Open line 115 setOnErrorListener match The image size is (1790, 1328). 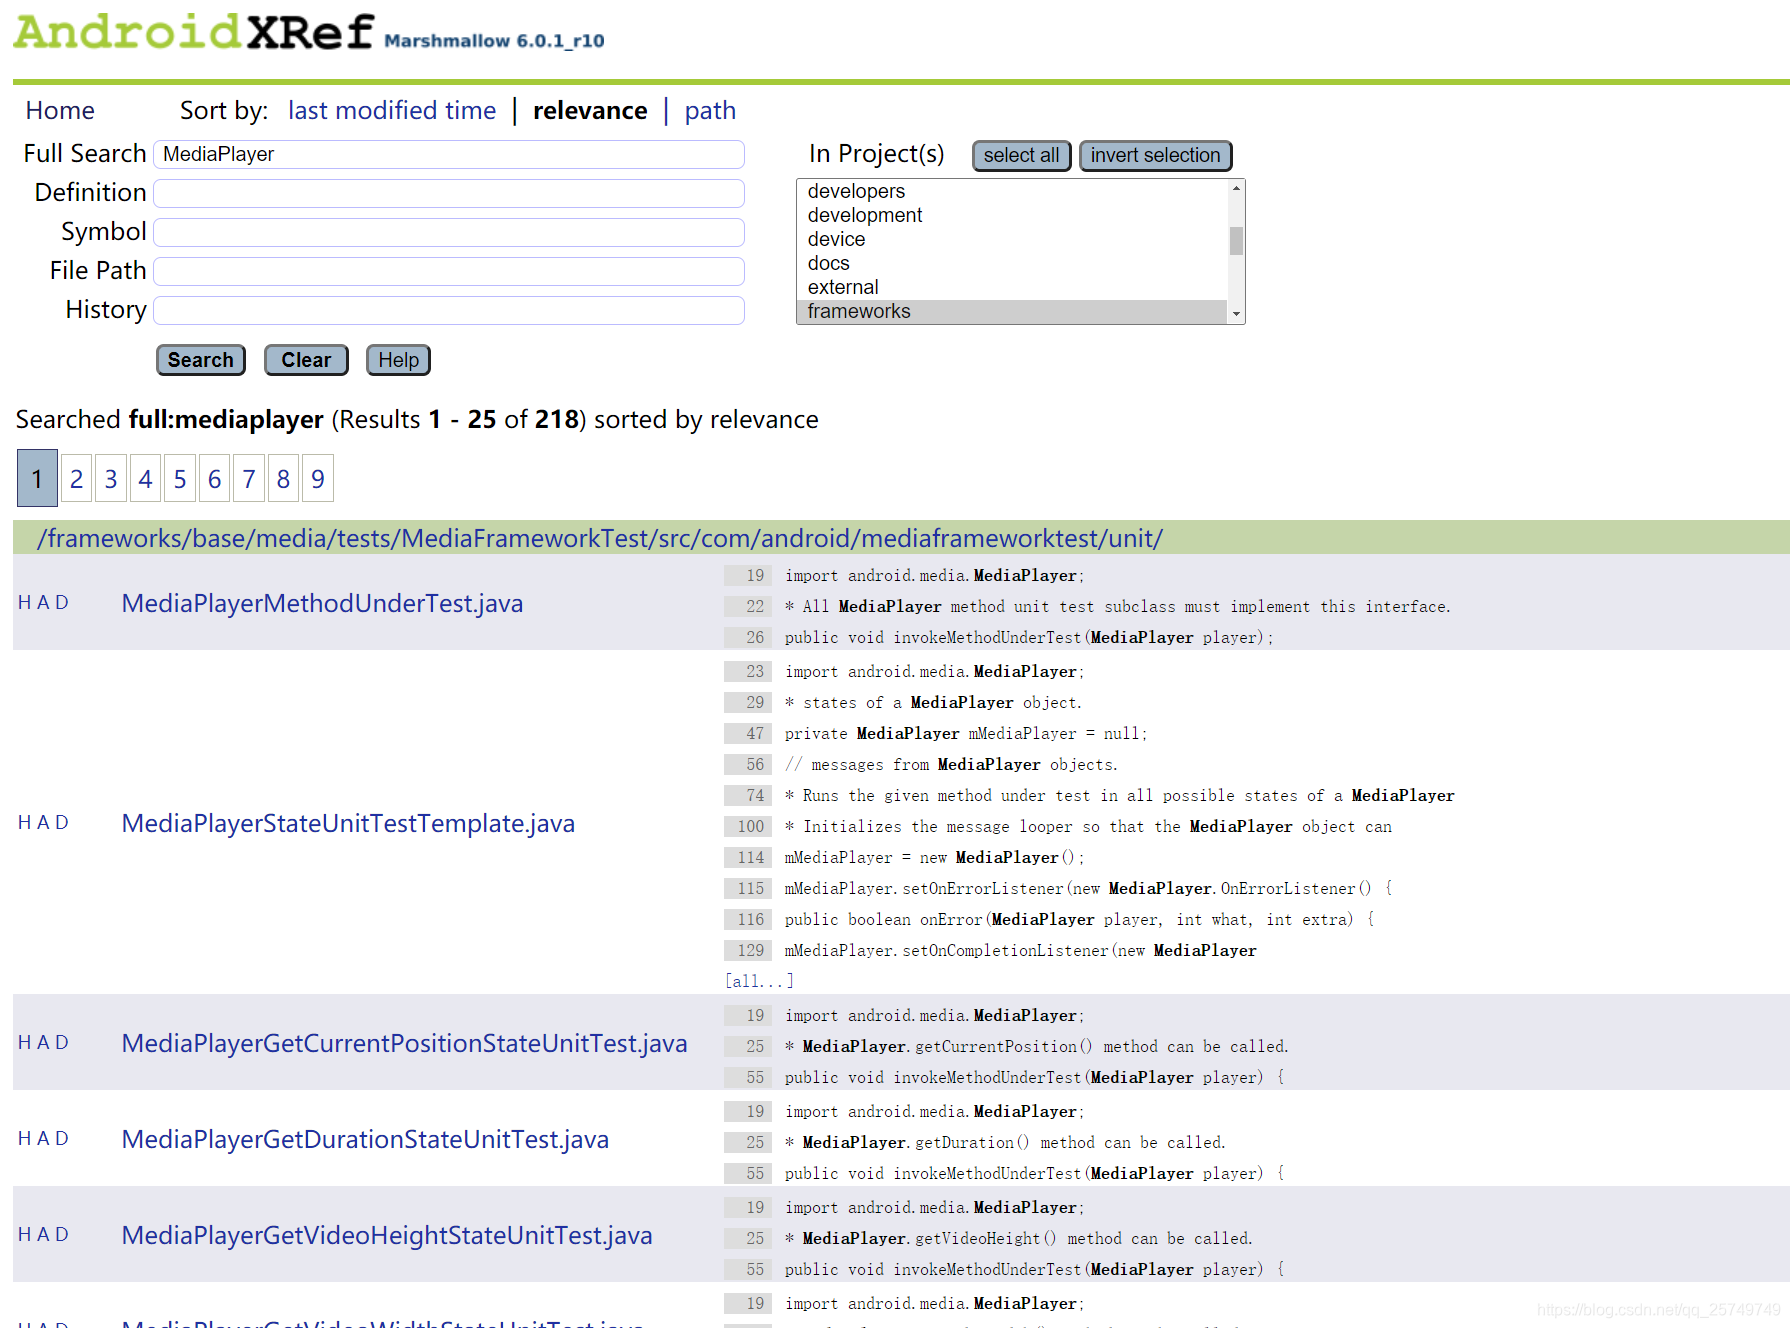(1059, 889)
